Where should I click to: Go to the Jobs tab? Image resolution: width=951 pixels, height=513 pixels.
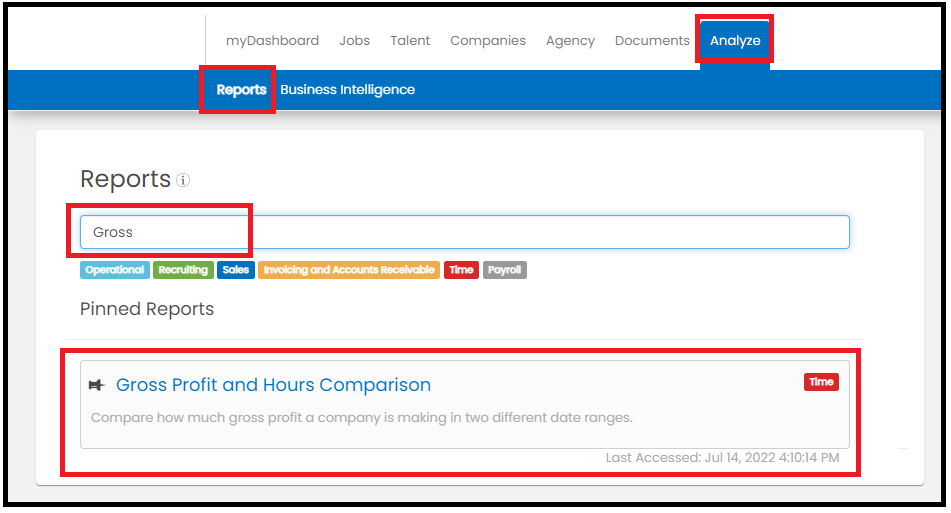[354, 41]
